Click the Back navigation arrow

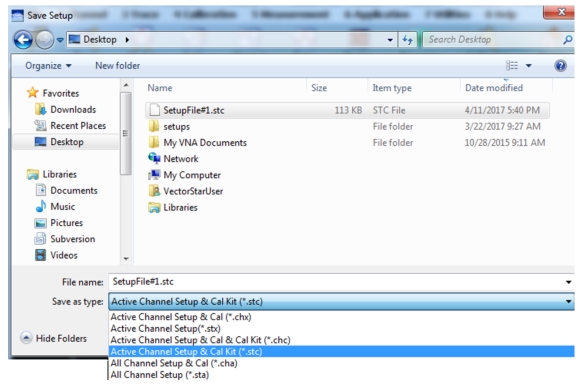point(23,39)
